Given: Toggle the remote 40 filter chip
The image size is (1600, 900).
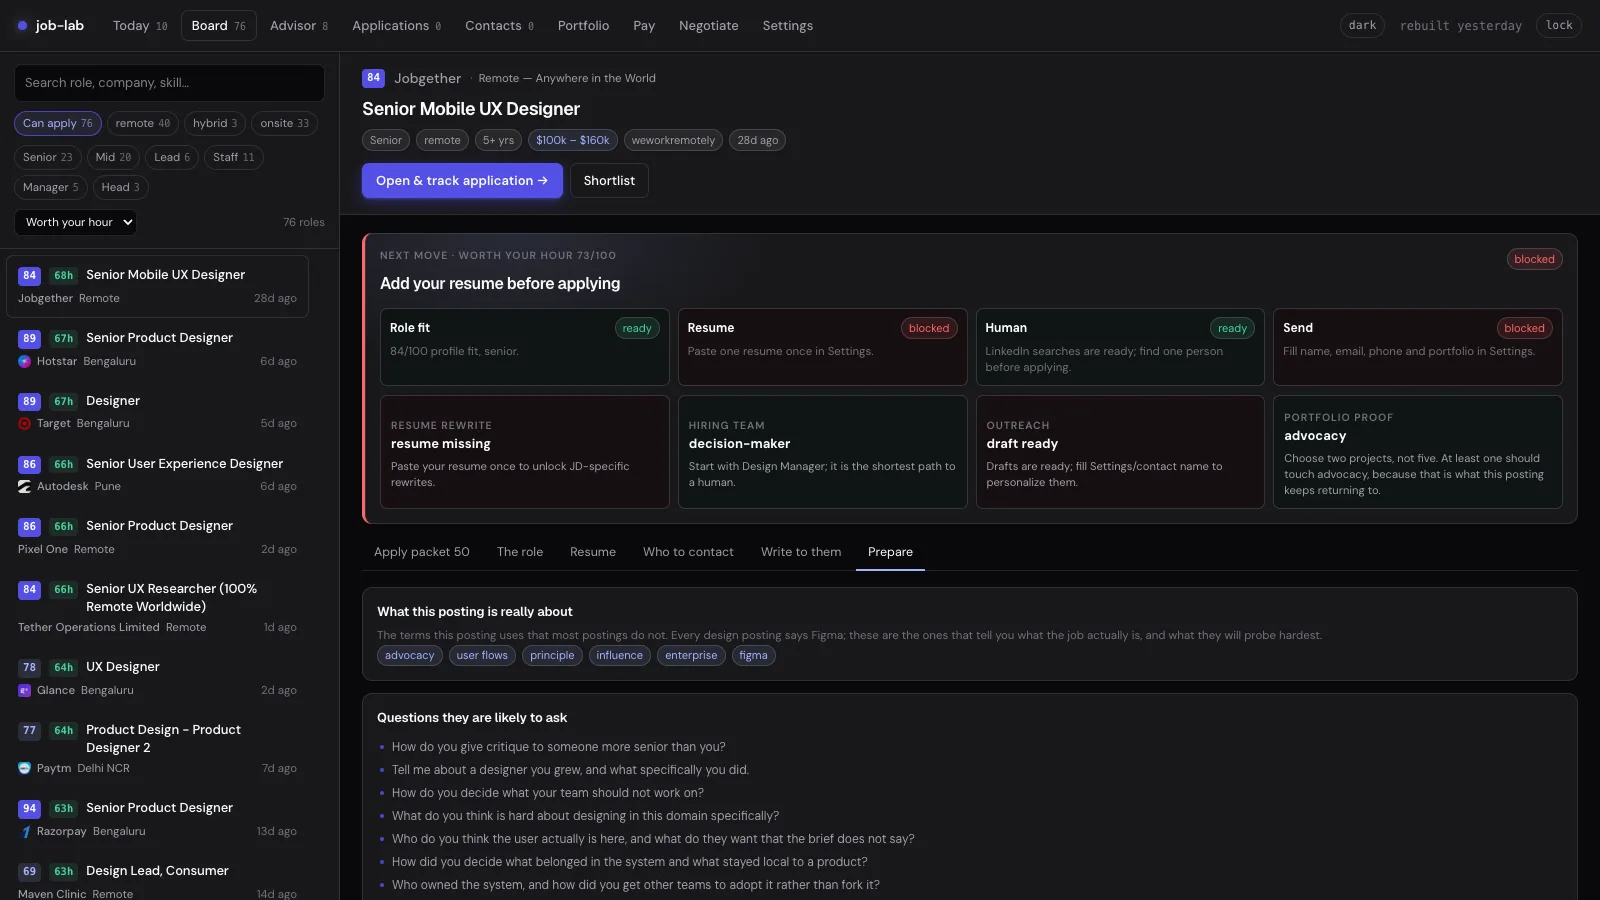Looking at the screenshot, I should tap(143, 124).
